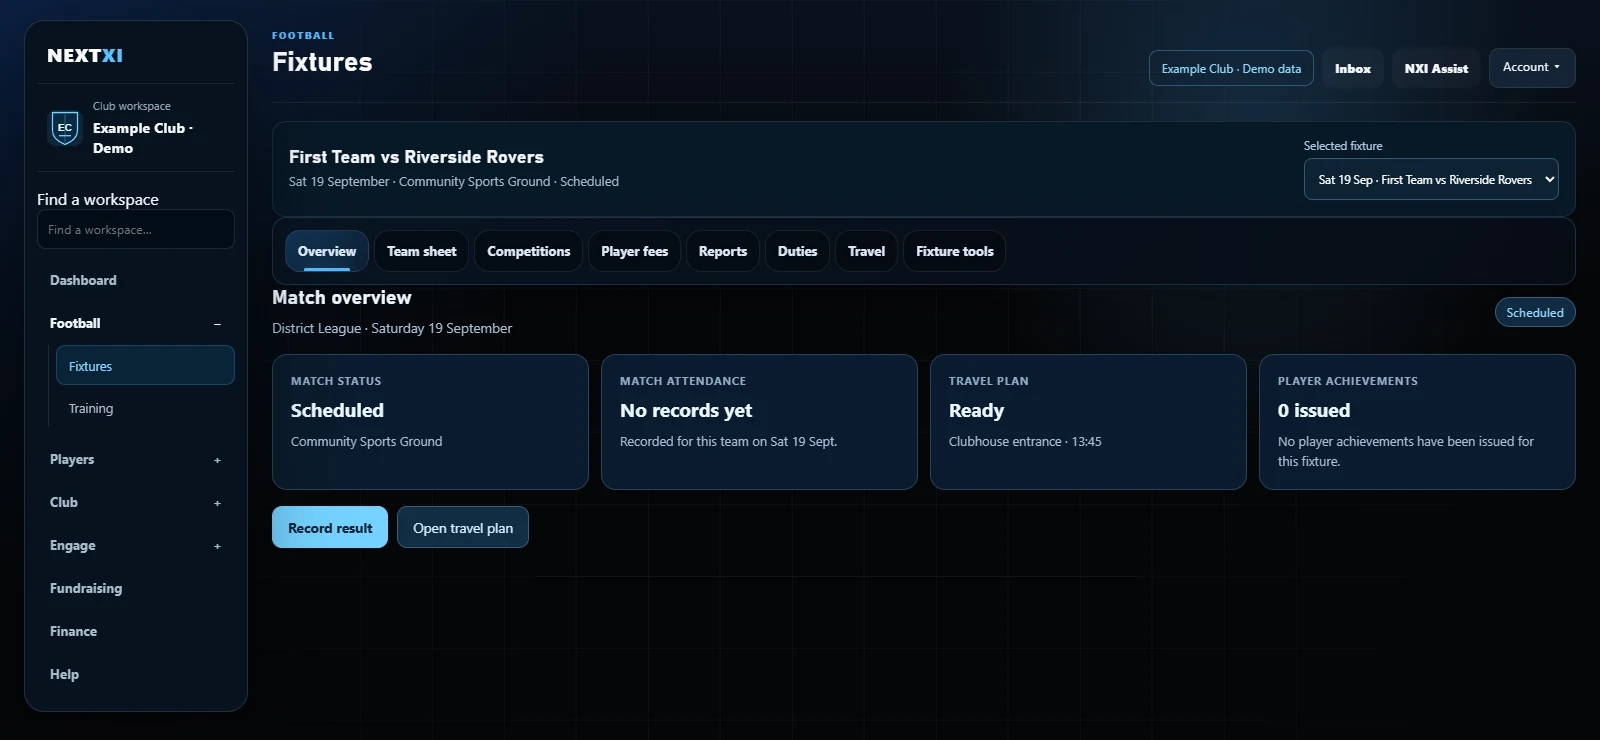Launch NXI Assist

(x=1436, y=68)
